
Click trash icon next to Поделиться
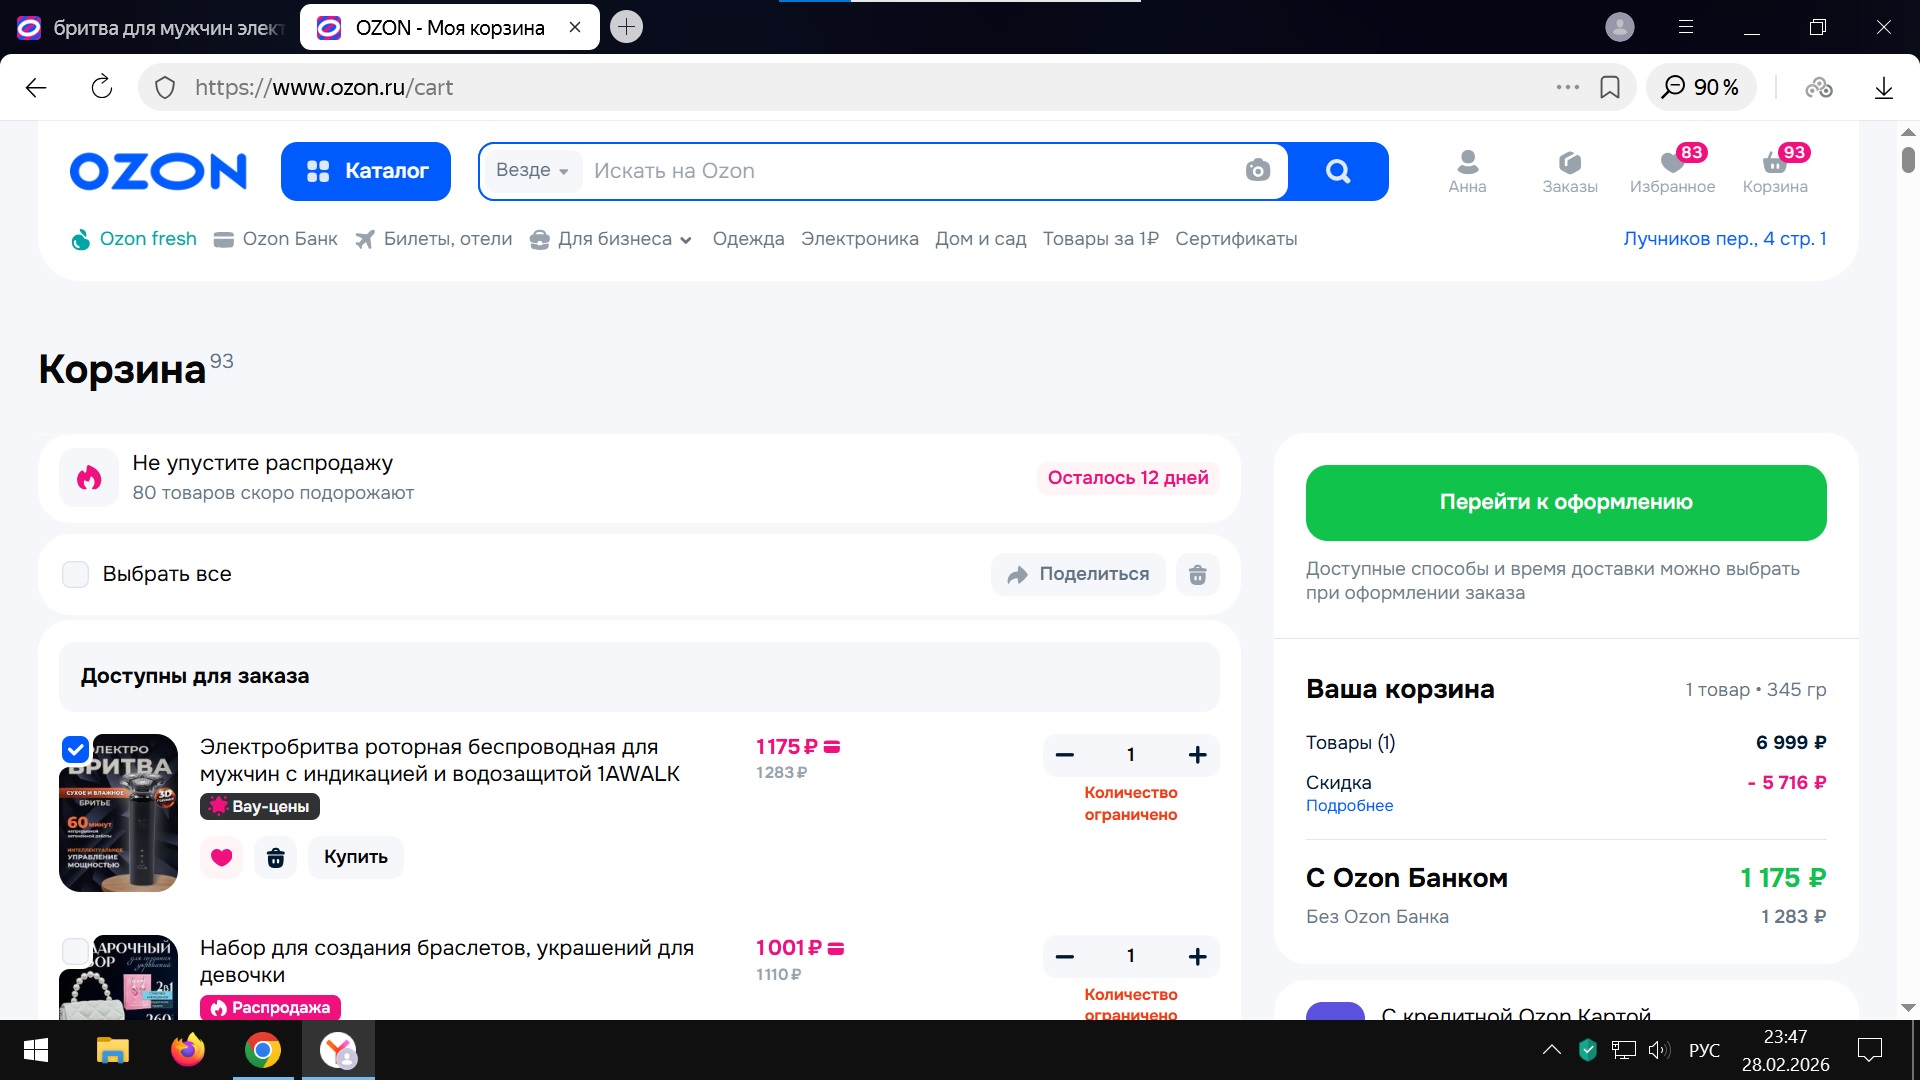[1197, 574]
